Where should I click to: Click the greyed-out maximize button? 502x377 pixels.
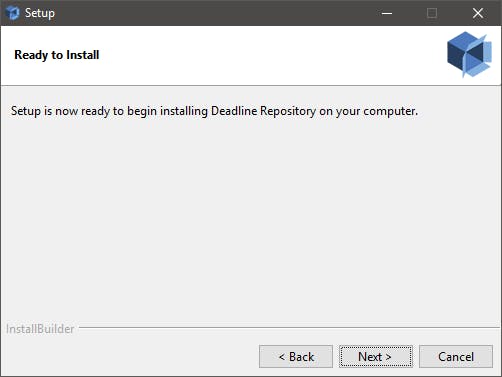coord(432,13)
